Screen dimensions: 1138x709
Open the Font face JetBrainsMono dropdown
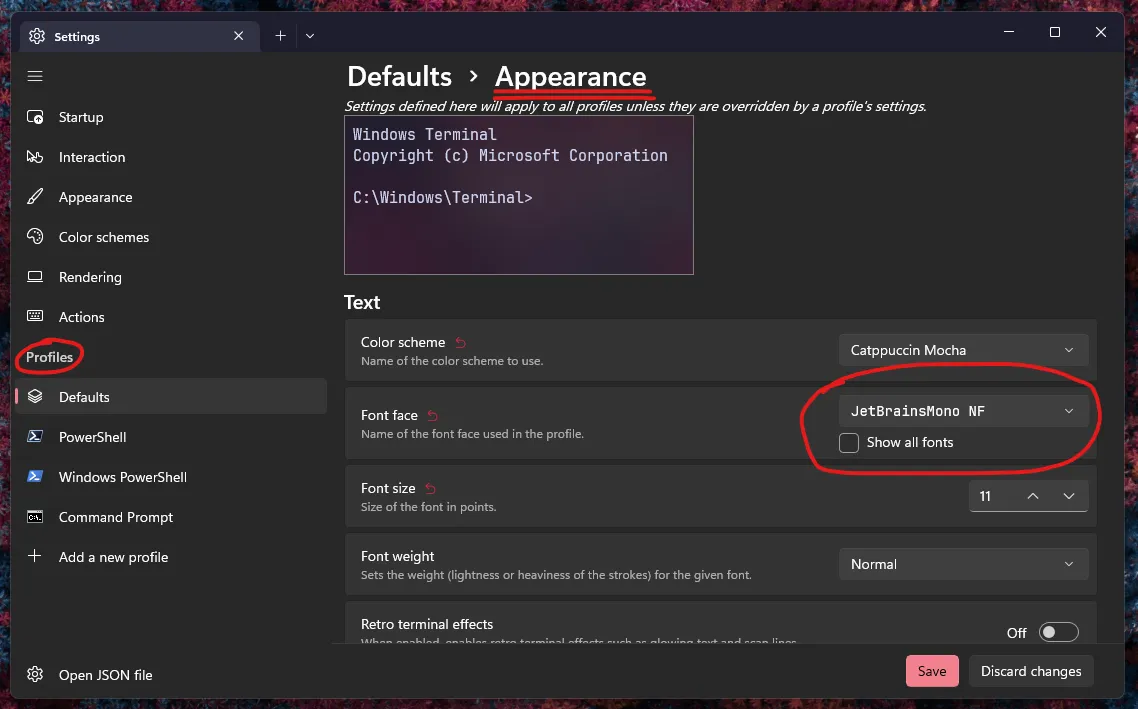pos(962,411)
